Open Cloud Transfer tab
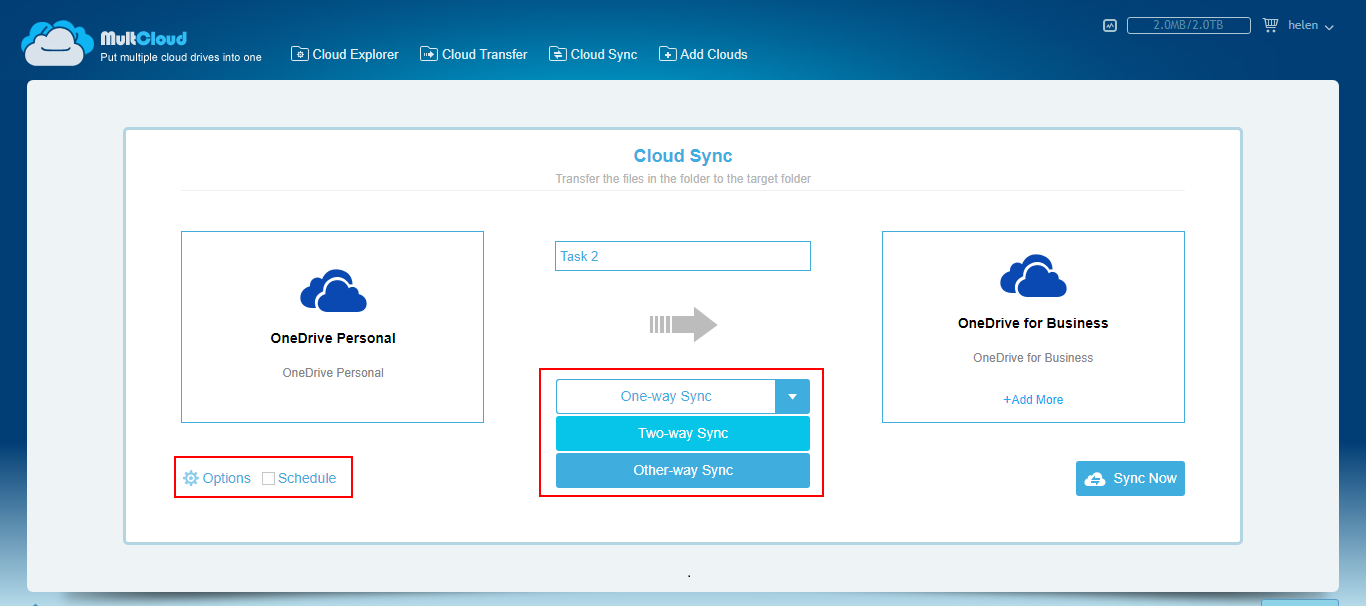Image resolution: width=1366 pixels, height=606 pixels. point(474,54)
